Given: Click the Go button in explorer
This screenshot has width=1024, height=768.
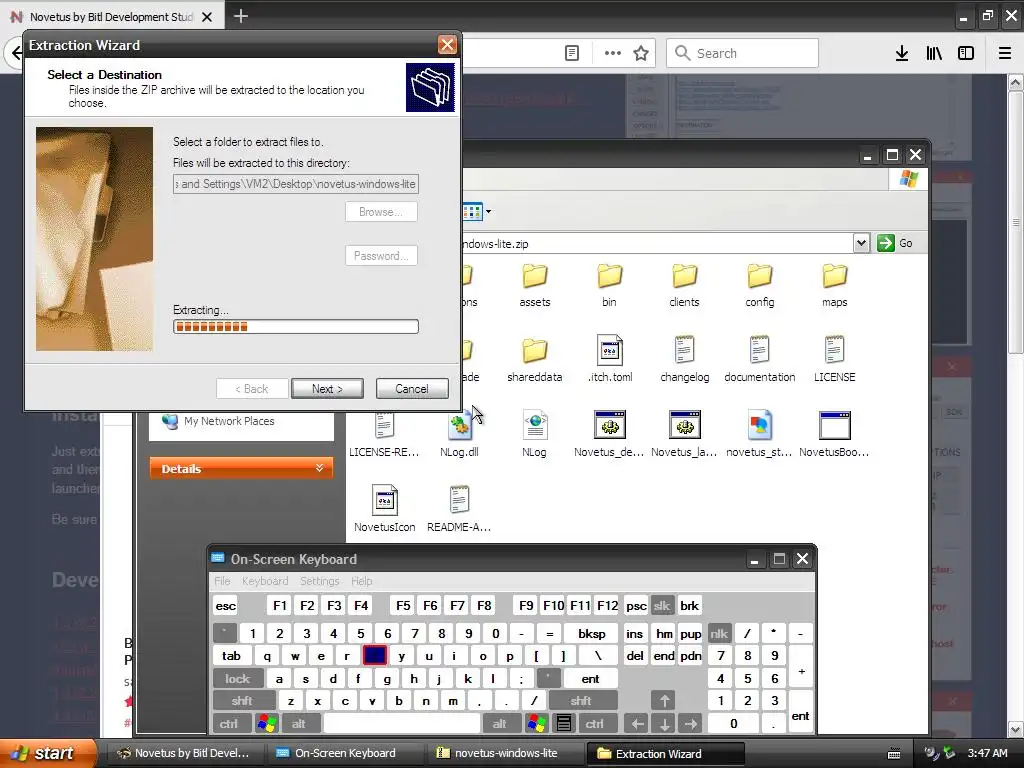Looking at the screenshot, I should pyautogui.click(x=896, y=243).
